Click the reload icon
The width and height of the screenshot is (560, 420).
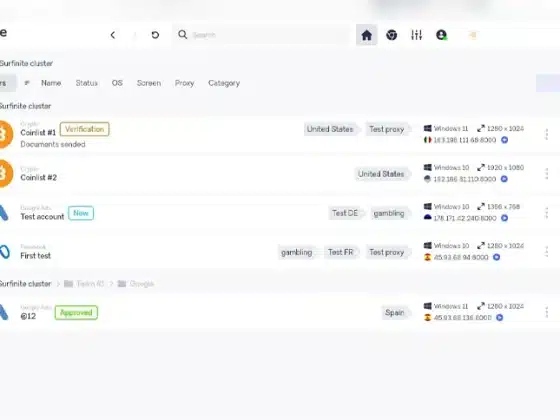(x=155, y=35)
